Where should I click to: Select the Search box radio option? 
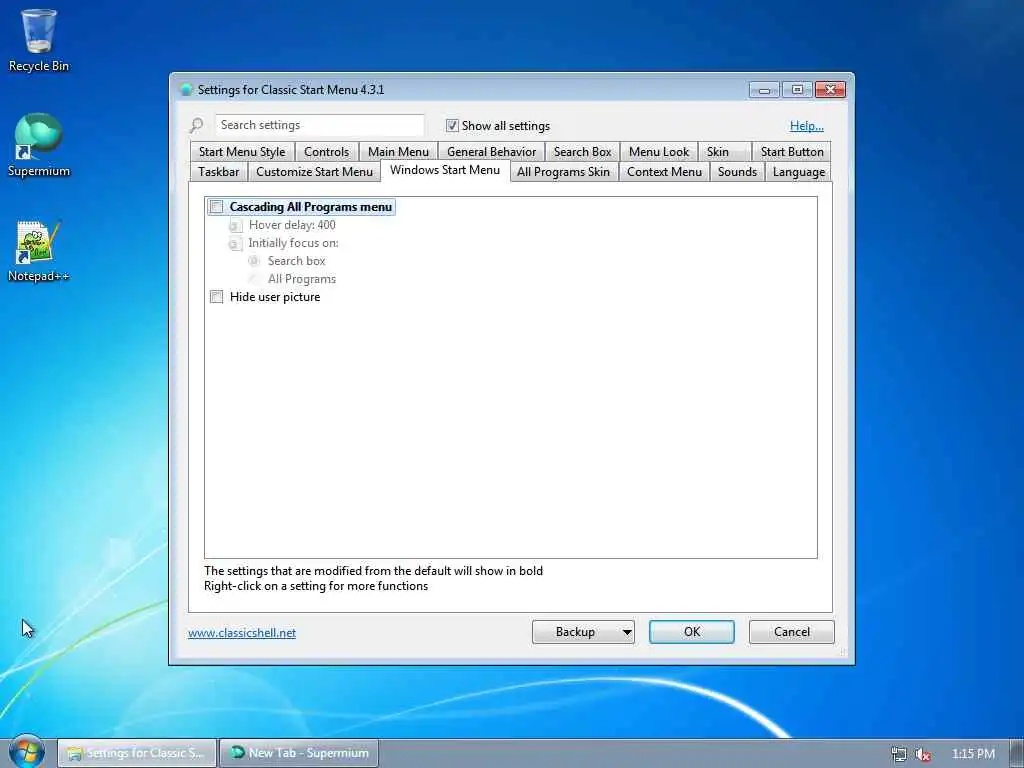pyautogui.click(x=254, y=261)
